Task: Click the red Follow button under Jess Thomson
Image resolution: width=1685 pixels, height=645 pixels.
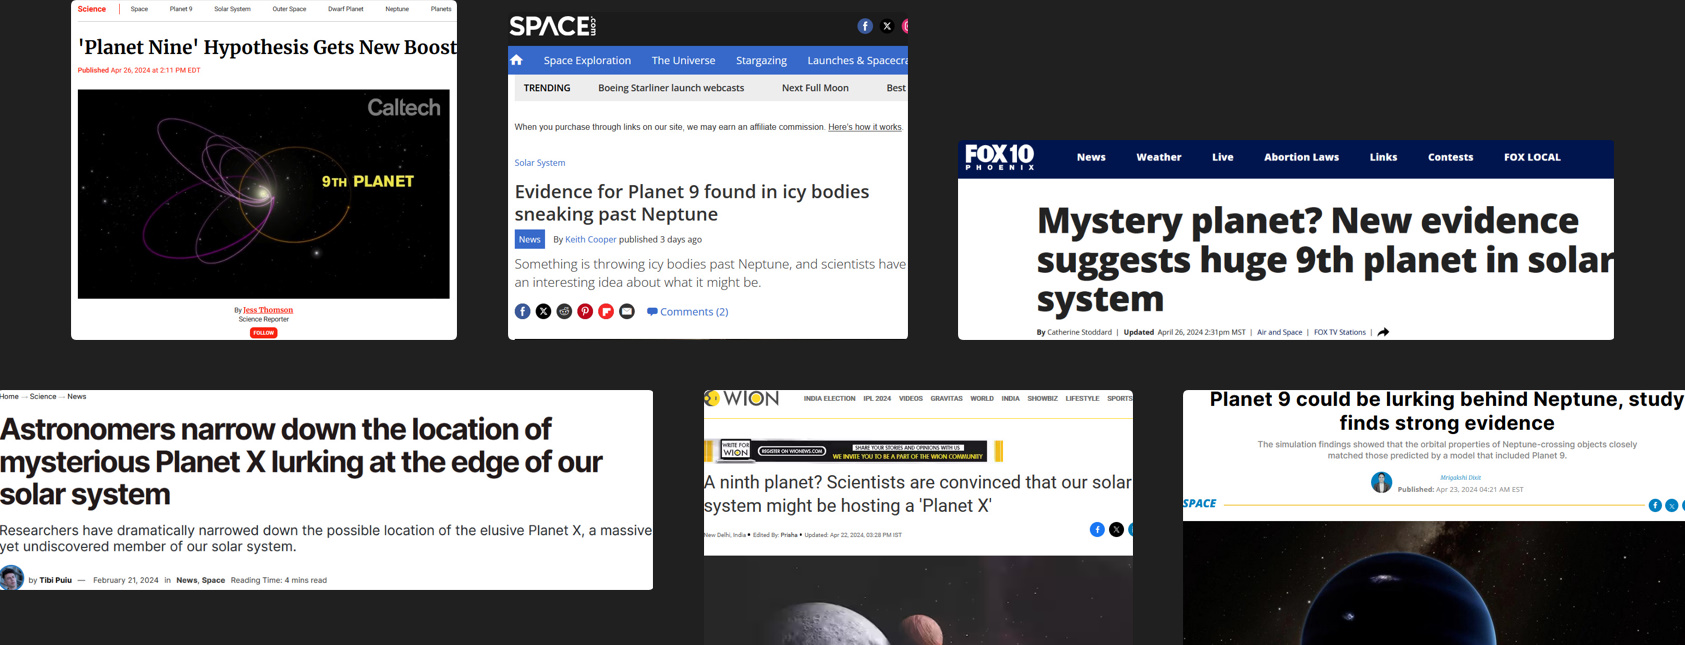Action: 263,333
